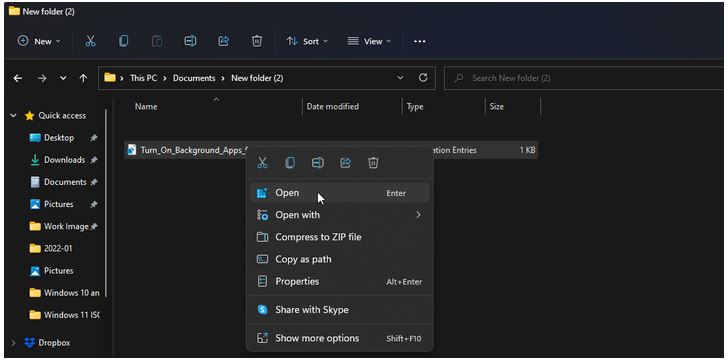Choose Open from the context menu

[339, 193]
